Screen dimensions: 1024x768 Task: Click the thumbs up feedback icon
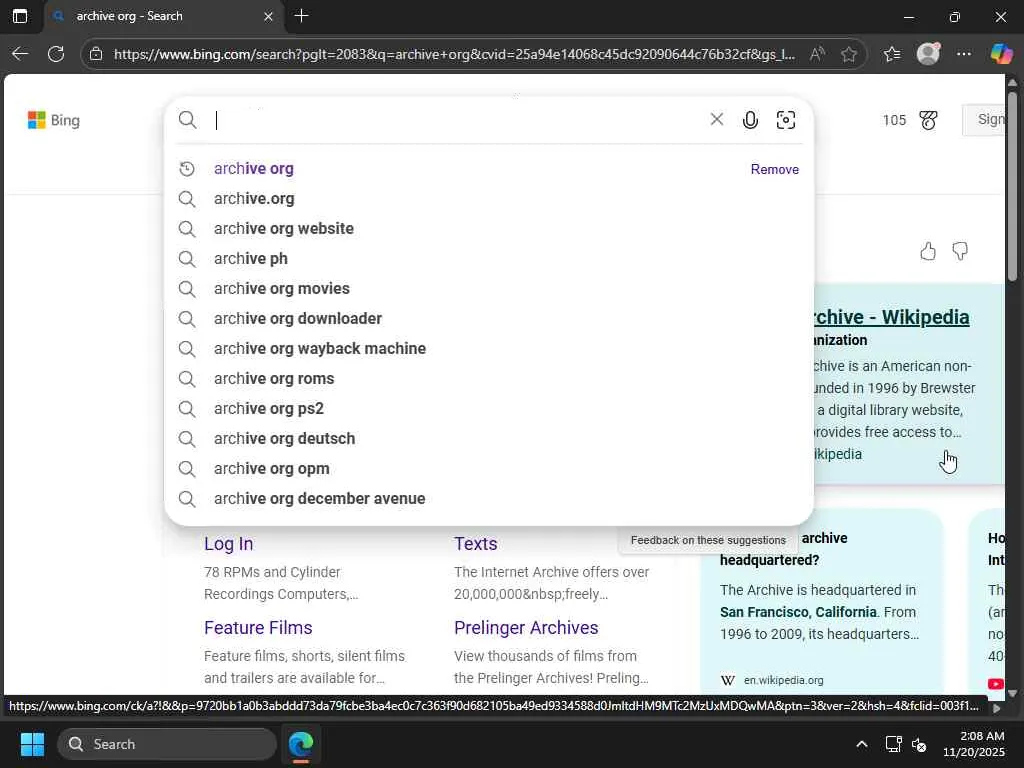click(927, 251)
